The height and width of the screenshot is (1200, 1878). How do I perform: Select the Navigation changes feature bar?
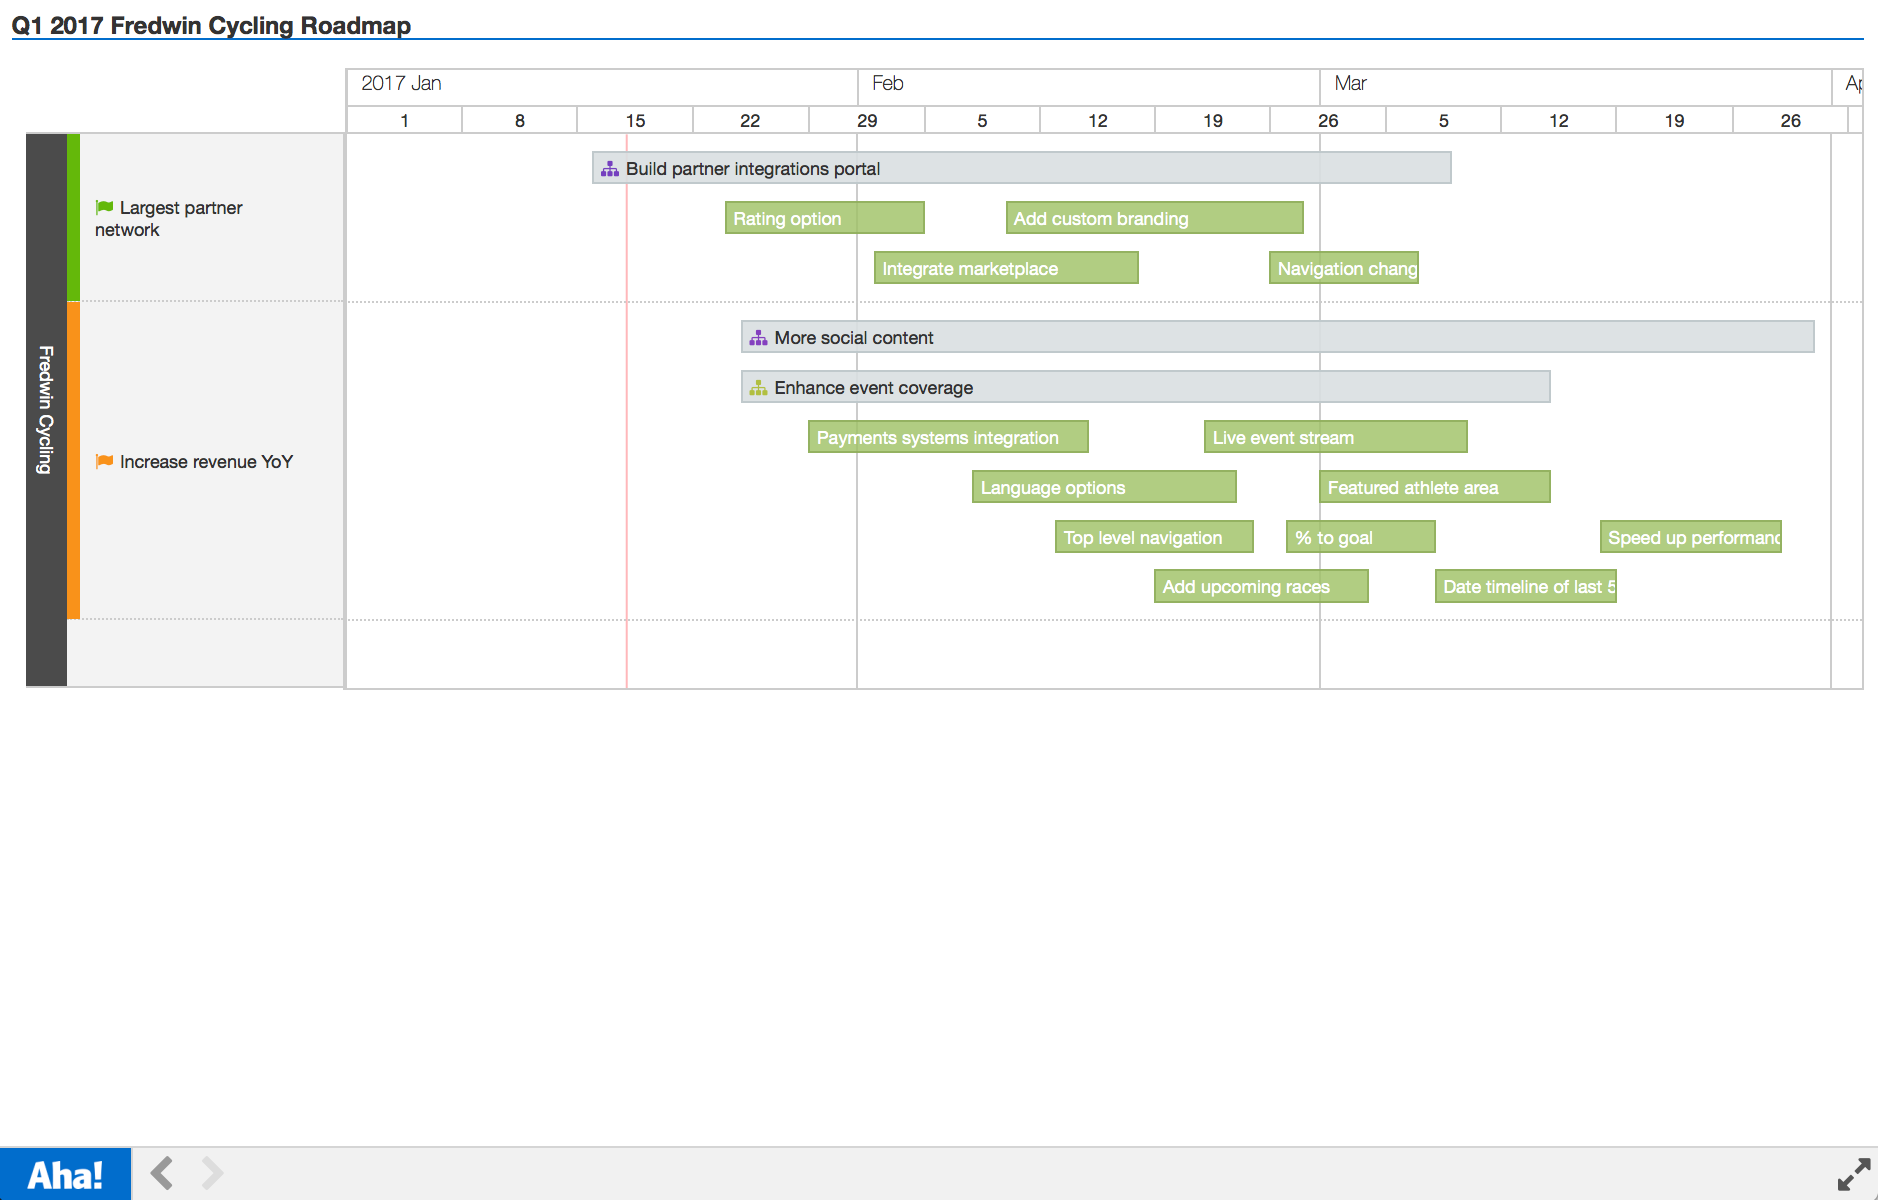click(1344, 268)
